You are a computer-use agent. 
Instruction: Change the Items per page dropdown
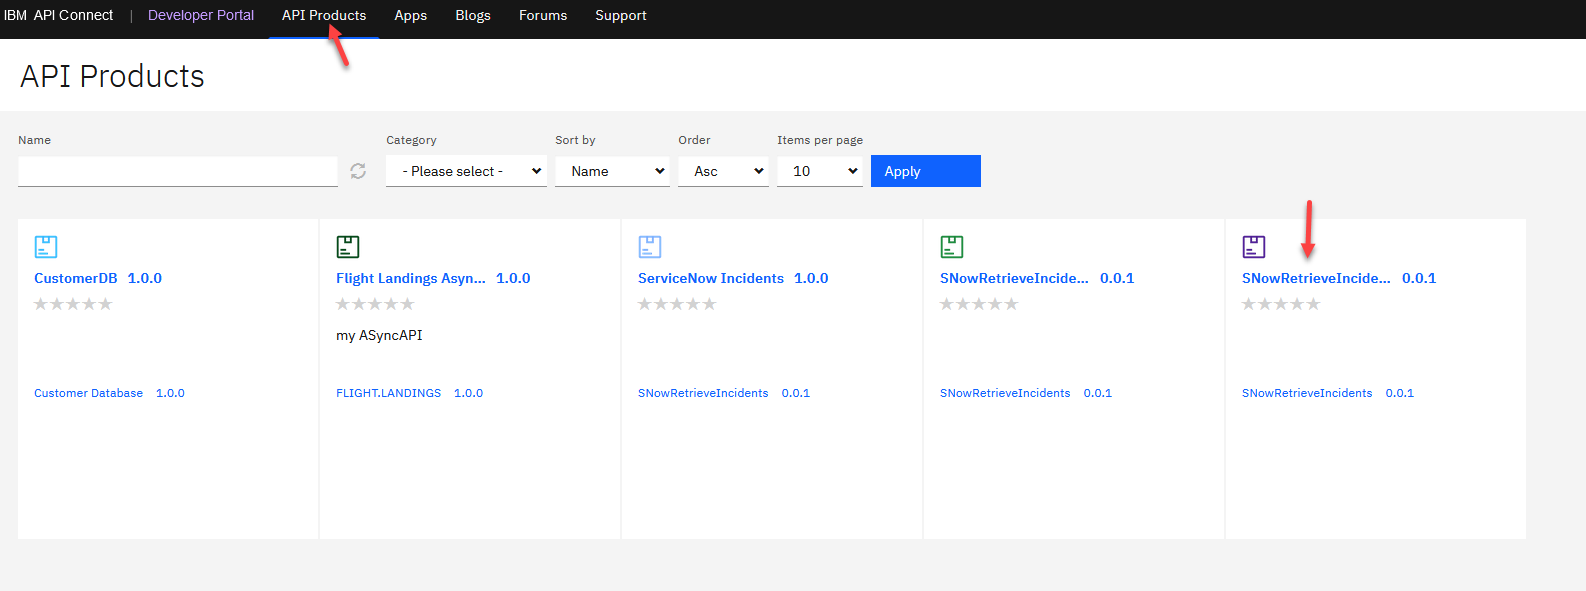[x=819, y=172]
